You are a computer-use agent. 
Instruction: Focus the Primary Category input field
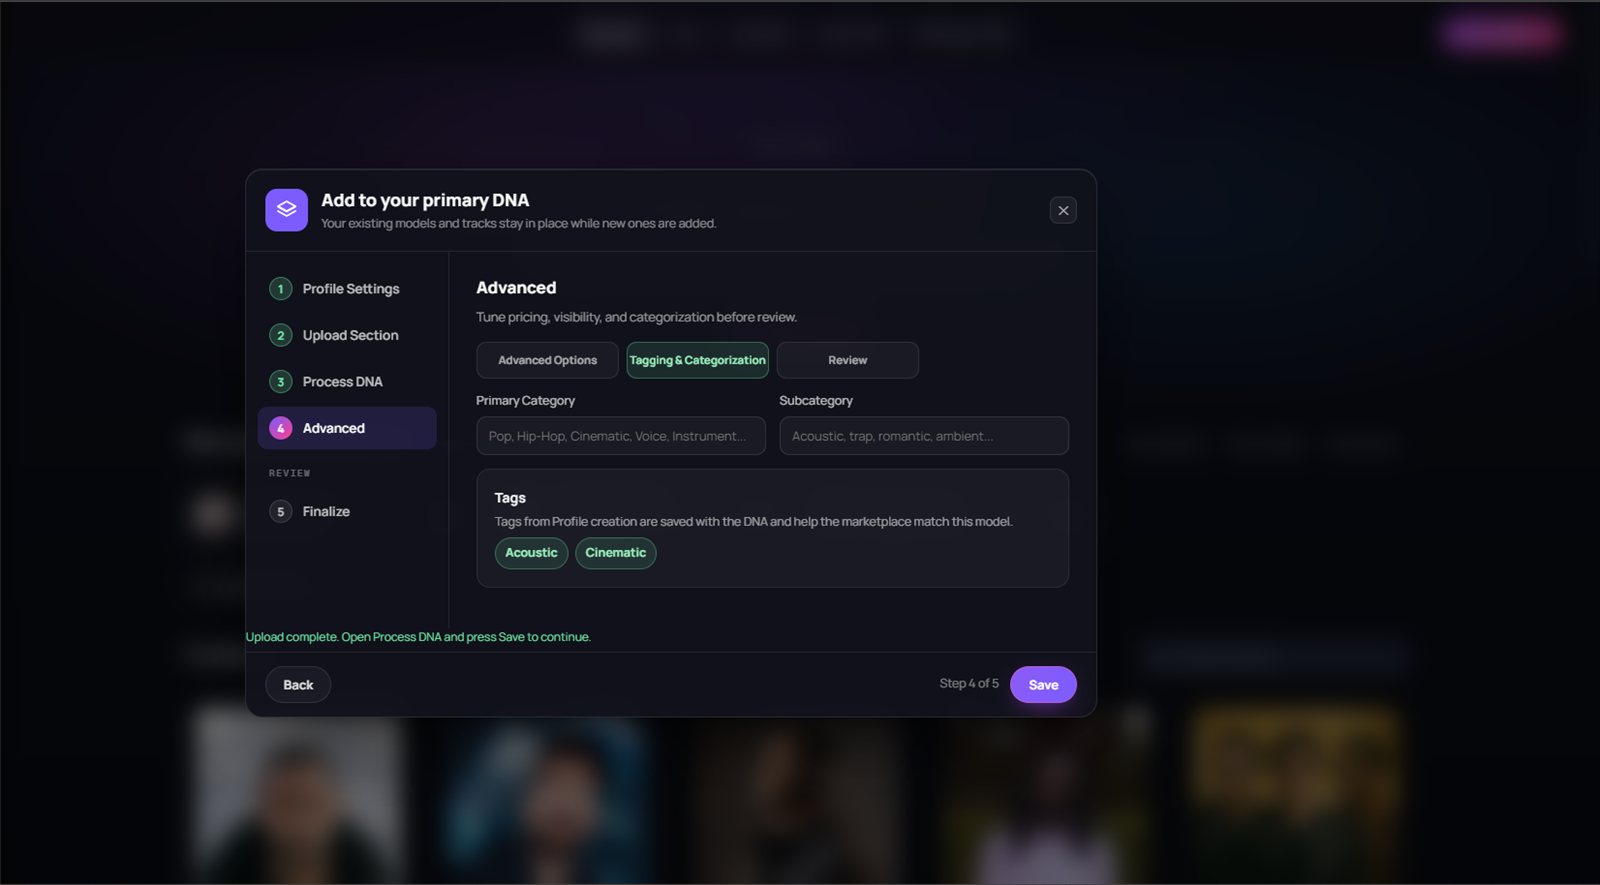[621, 436]
